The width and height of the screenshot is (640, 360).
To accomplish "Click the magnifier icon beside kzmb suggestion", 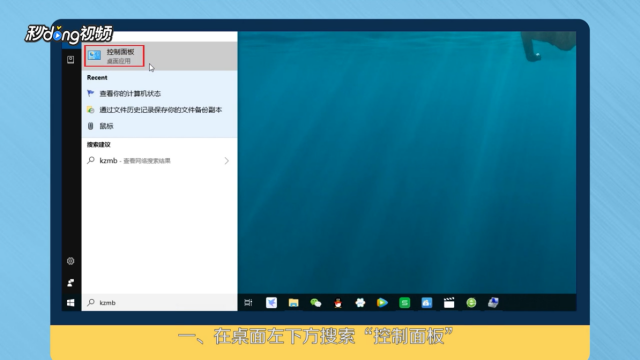I will tap(91, 160).
